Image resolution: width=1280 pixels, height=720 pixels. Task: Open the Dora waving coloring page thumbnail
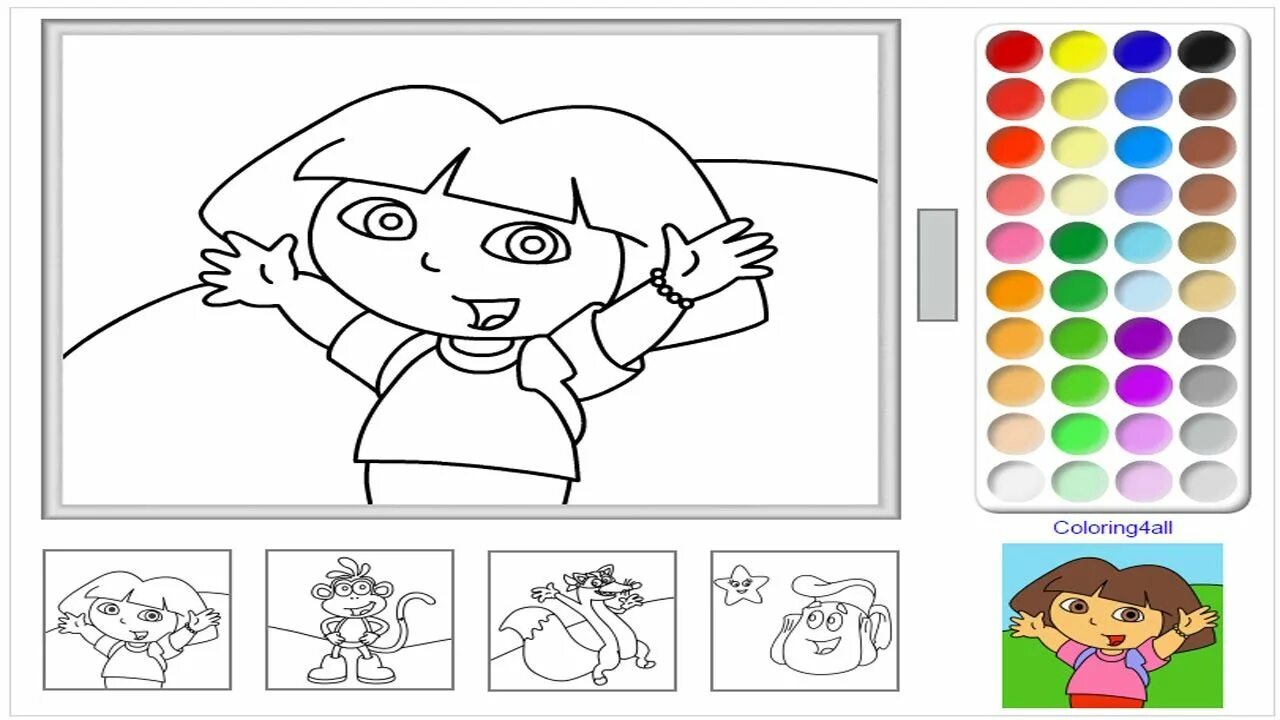pyautogui.click(x=137, y=620)
